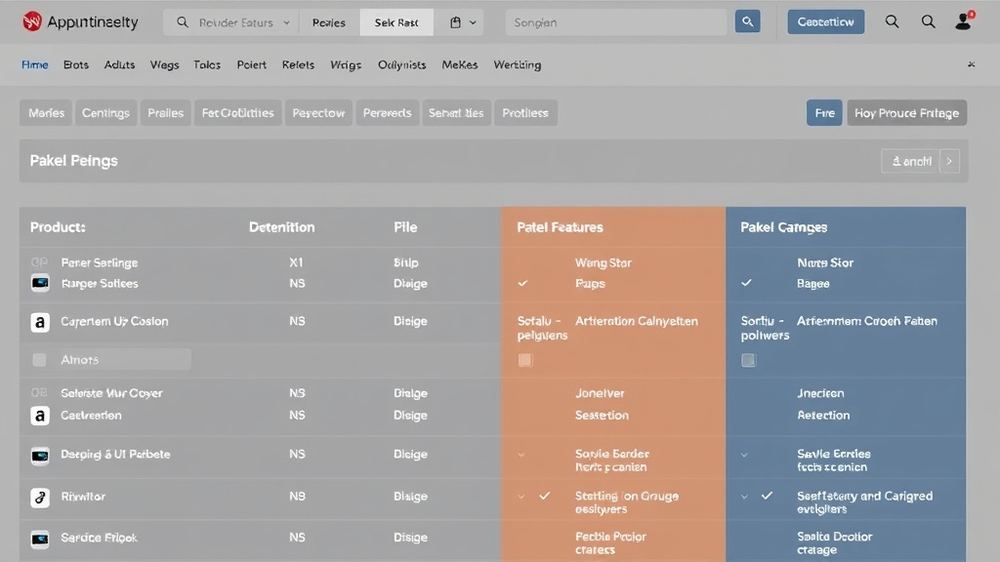This screenshot has width=1000, height=562.
Task: Select the Centings filter chip
Action: click(x=106, y=113)
